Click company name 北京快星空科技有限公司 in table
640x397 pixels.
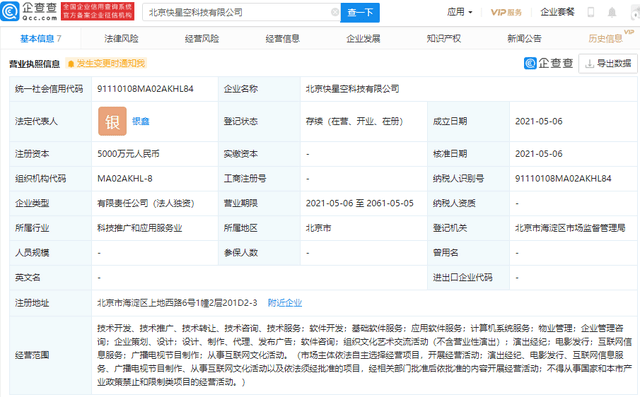pyautogui.click(x=353, y=89)
